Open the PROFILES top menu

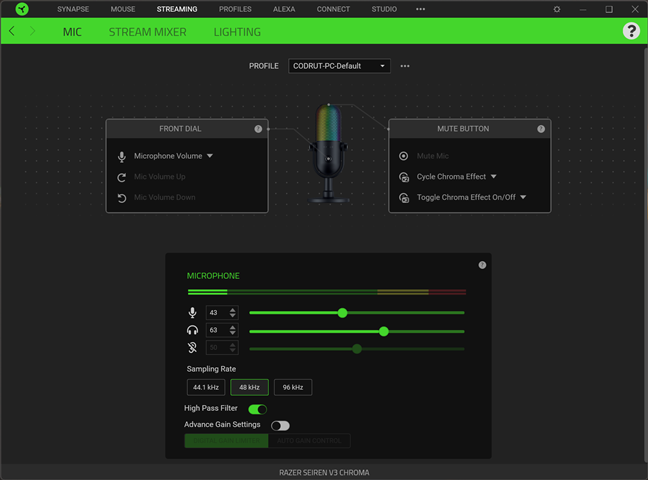(235, 9)
